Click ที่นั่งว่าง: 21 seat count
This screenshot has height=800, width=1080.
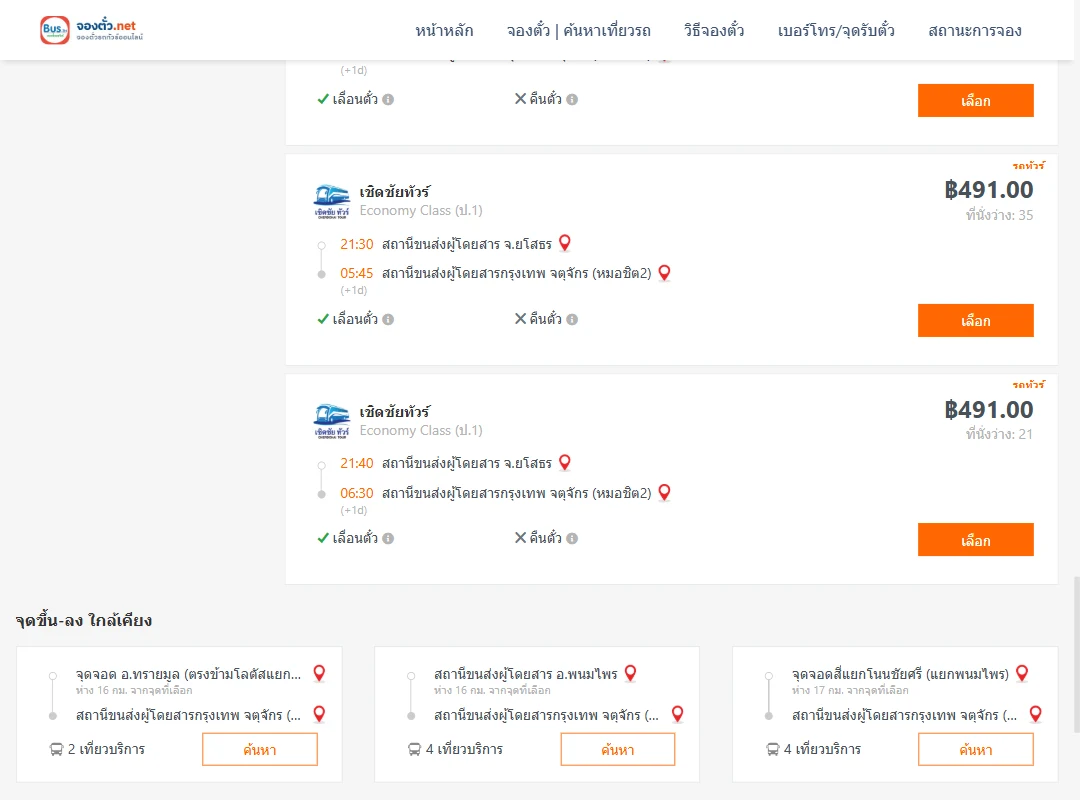coord(999,434)
